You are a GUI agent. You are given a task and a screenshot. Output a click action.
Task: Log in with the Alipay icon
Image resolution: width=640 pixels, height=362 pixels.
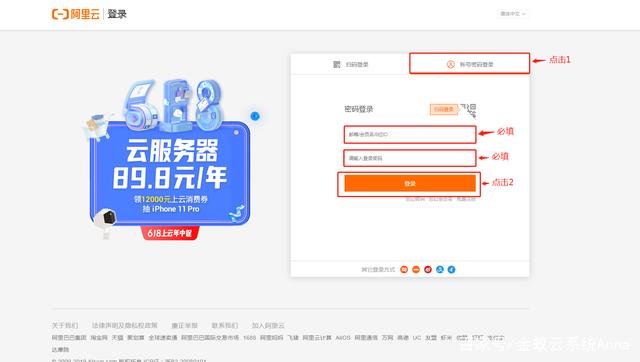point(440,269)
